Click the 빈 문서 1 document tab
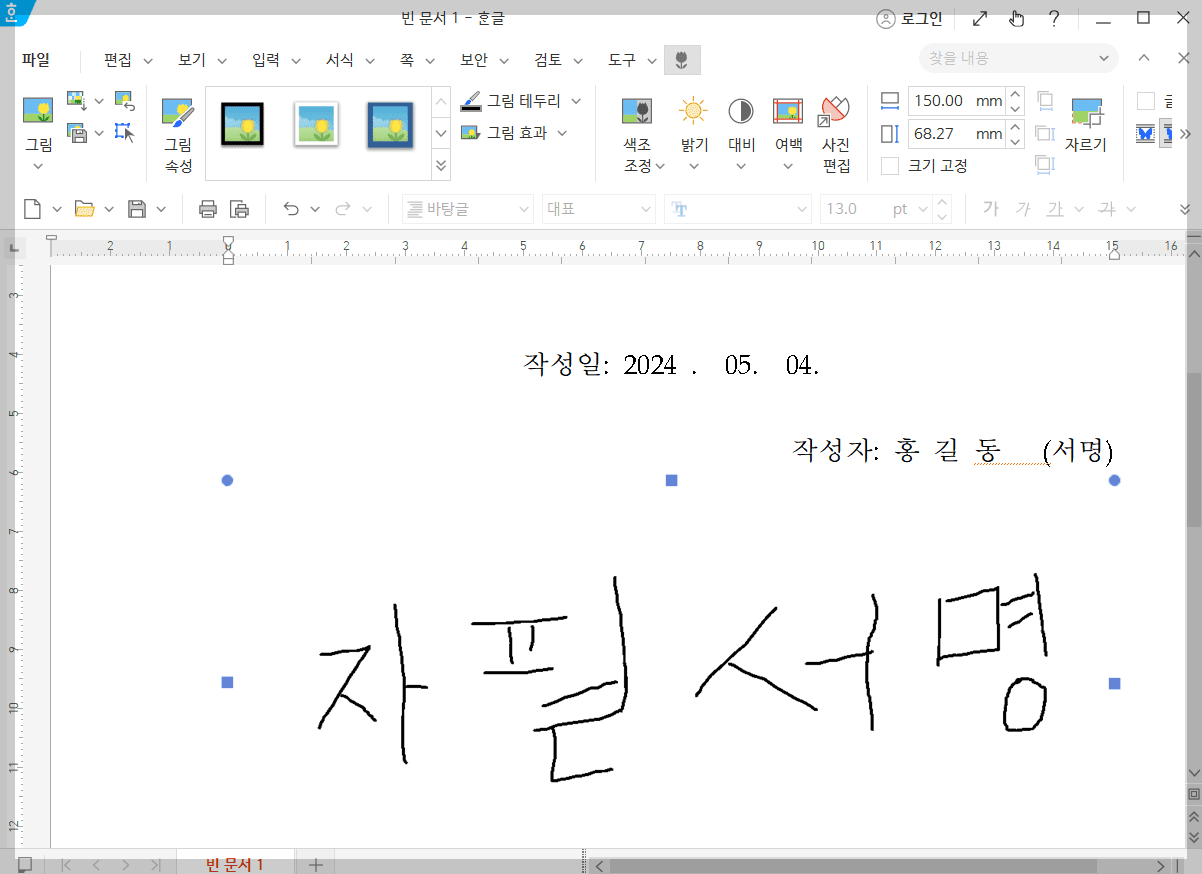Screen dimensions: 1202x874 [236, 861]
